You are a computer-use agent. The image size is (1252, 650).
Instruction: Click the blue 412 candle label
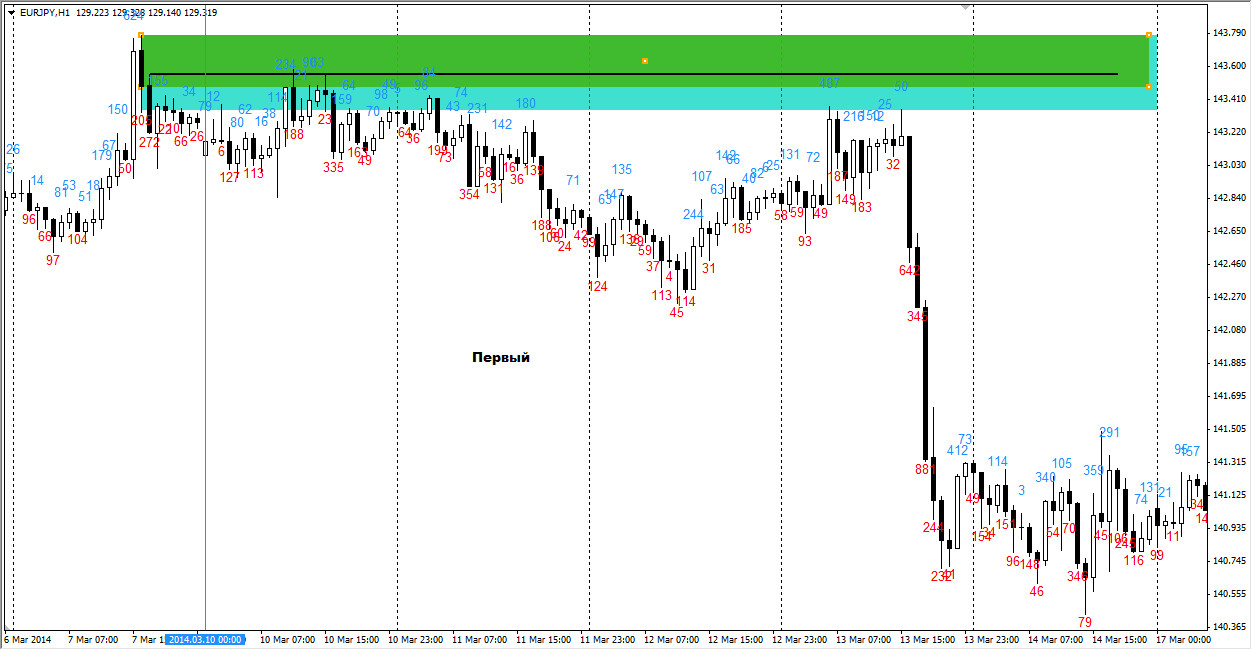[x=957, y=450]
